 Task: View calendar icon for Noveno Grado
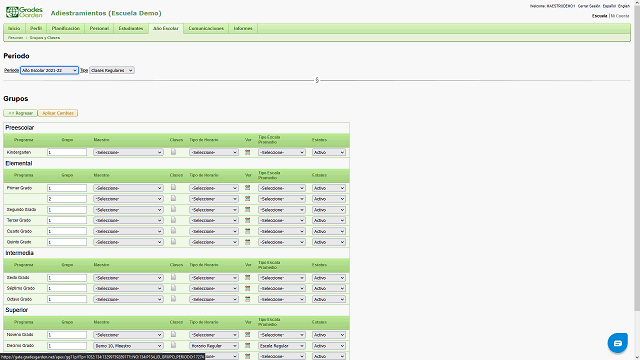click(x=247, y=335)
